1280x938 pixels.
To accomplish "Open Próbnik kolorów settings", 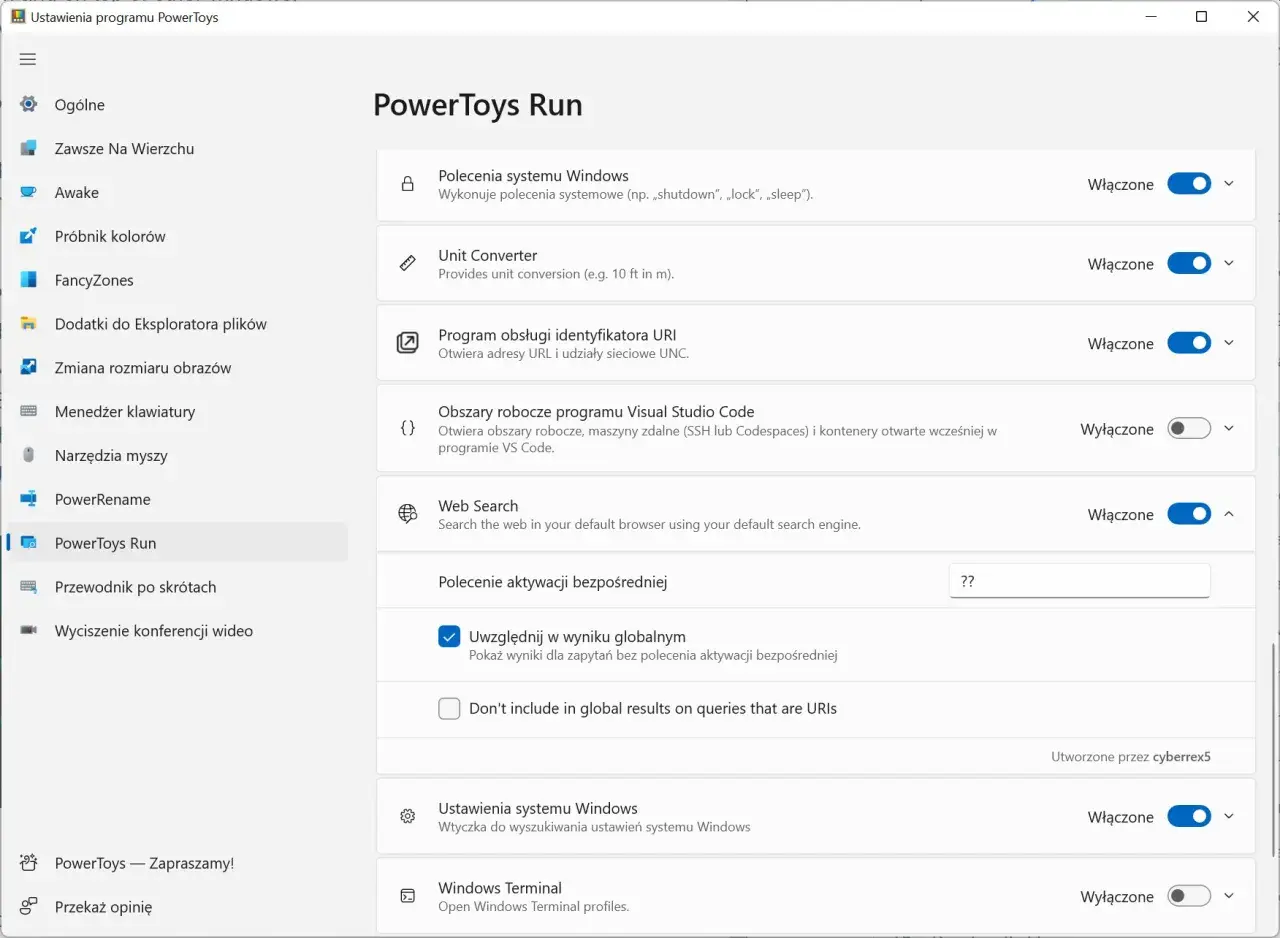I will coord(177,237).
